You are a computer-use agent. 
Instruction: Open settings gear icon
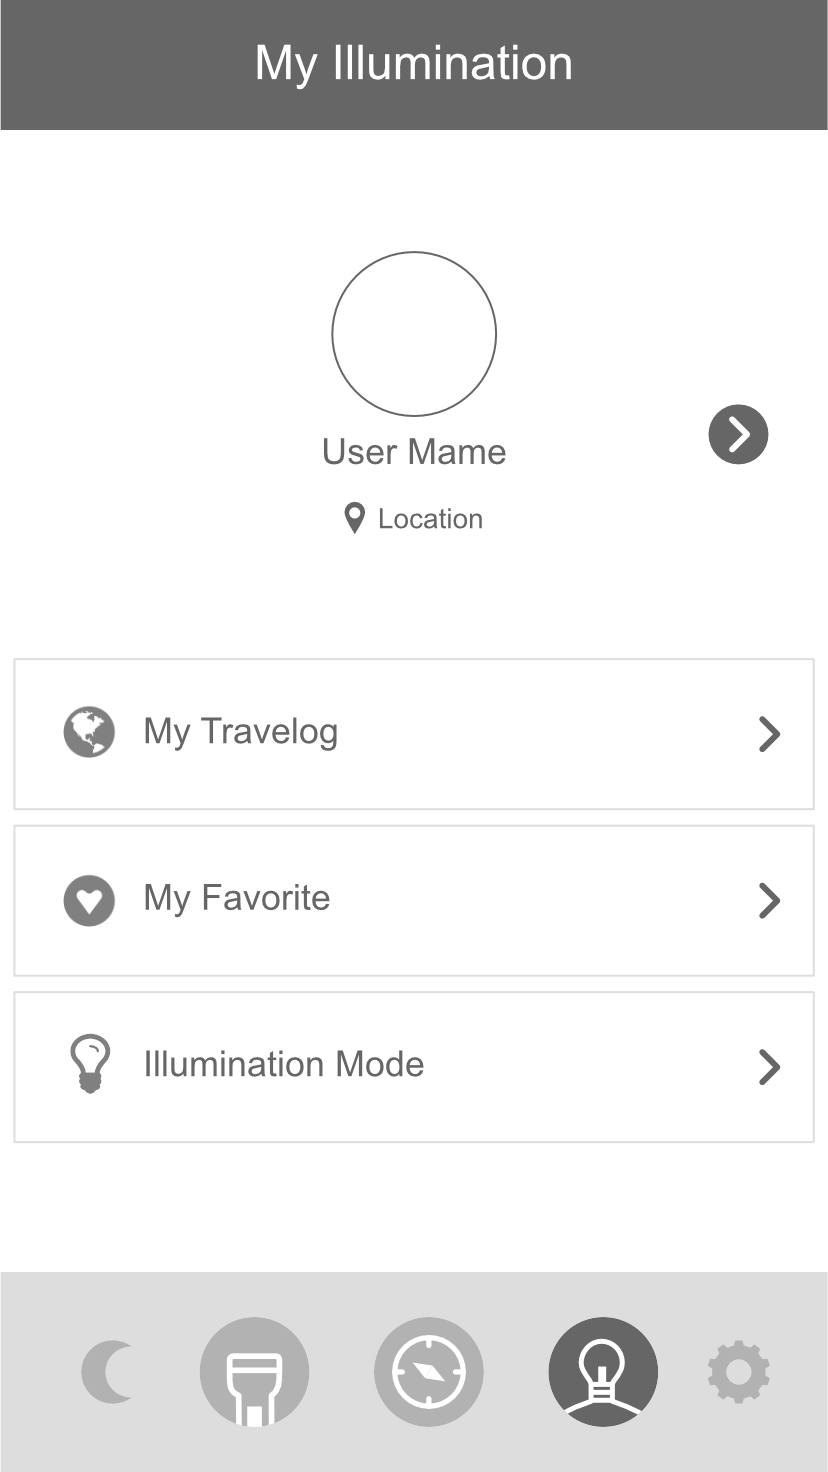point(738,1372)
